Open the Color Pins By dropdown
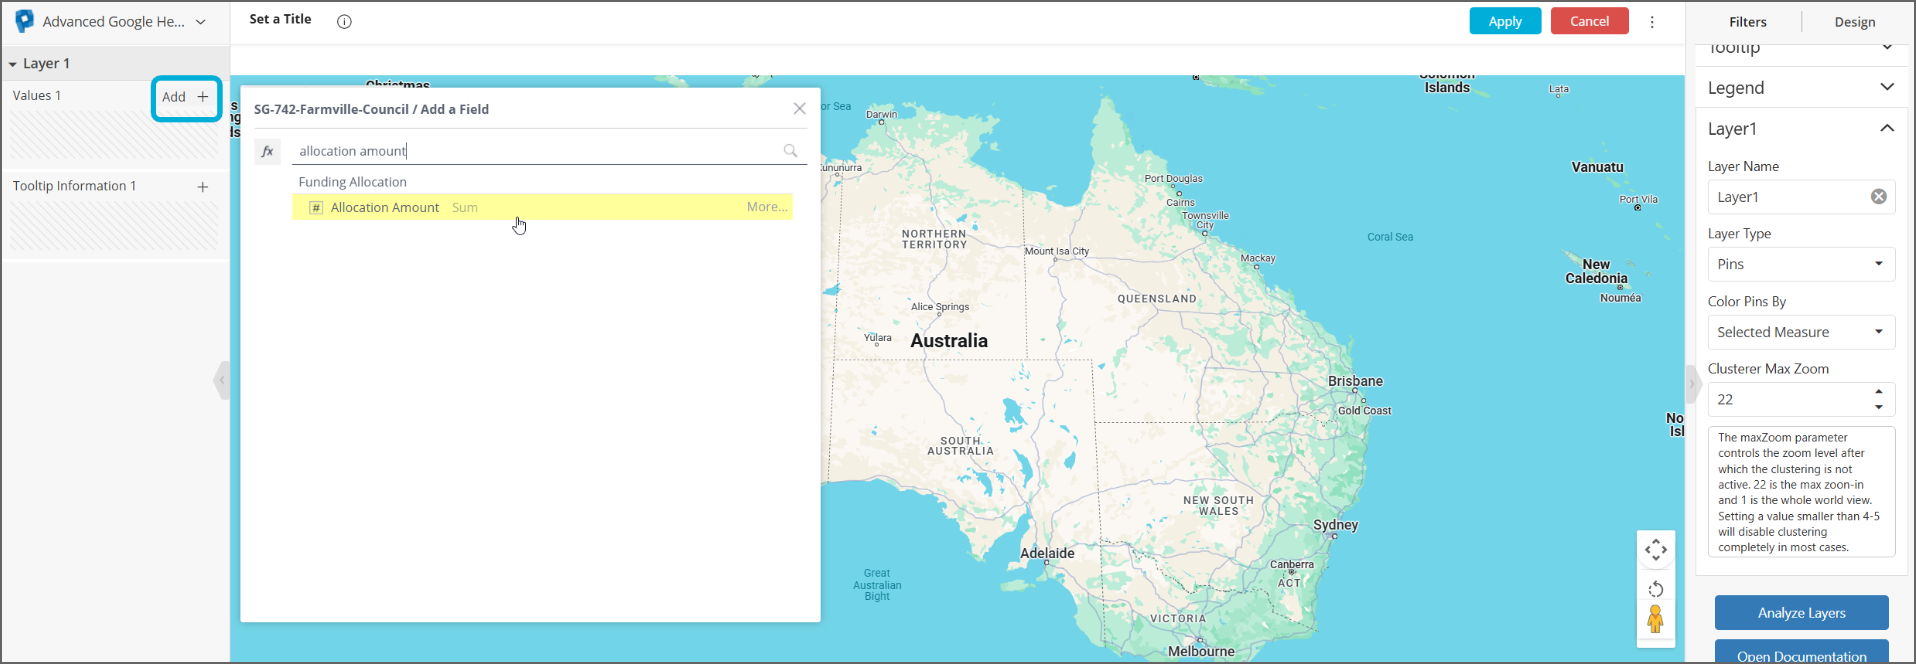 coord(1800,332)
